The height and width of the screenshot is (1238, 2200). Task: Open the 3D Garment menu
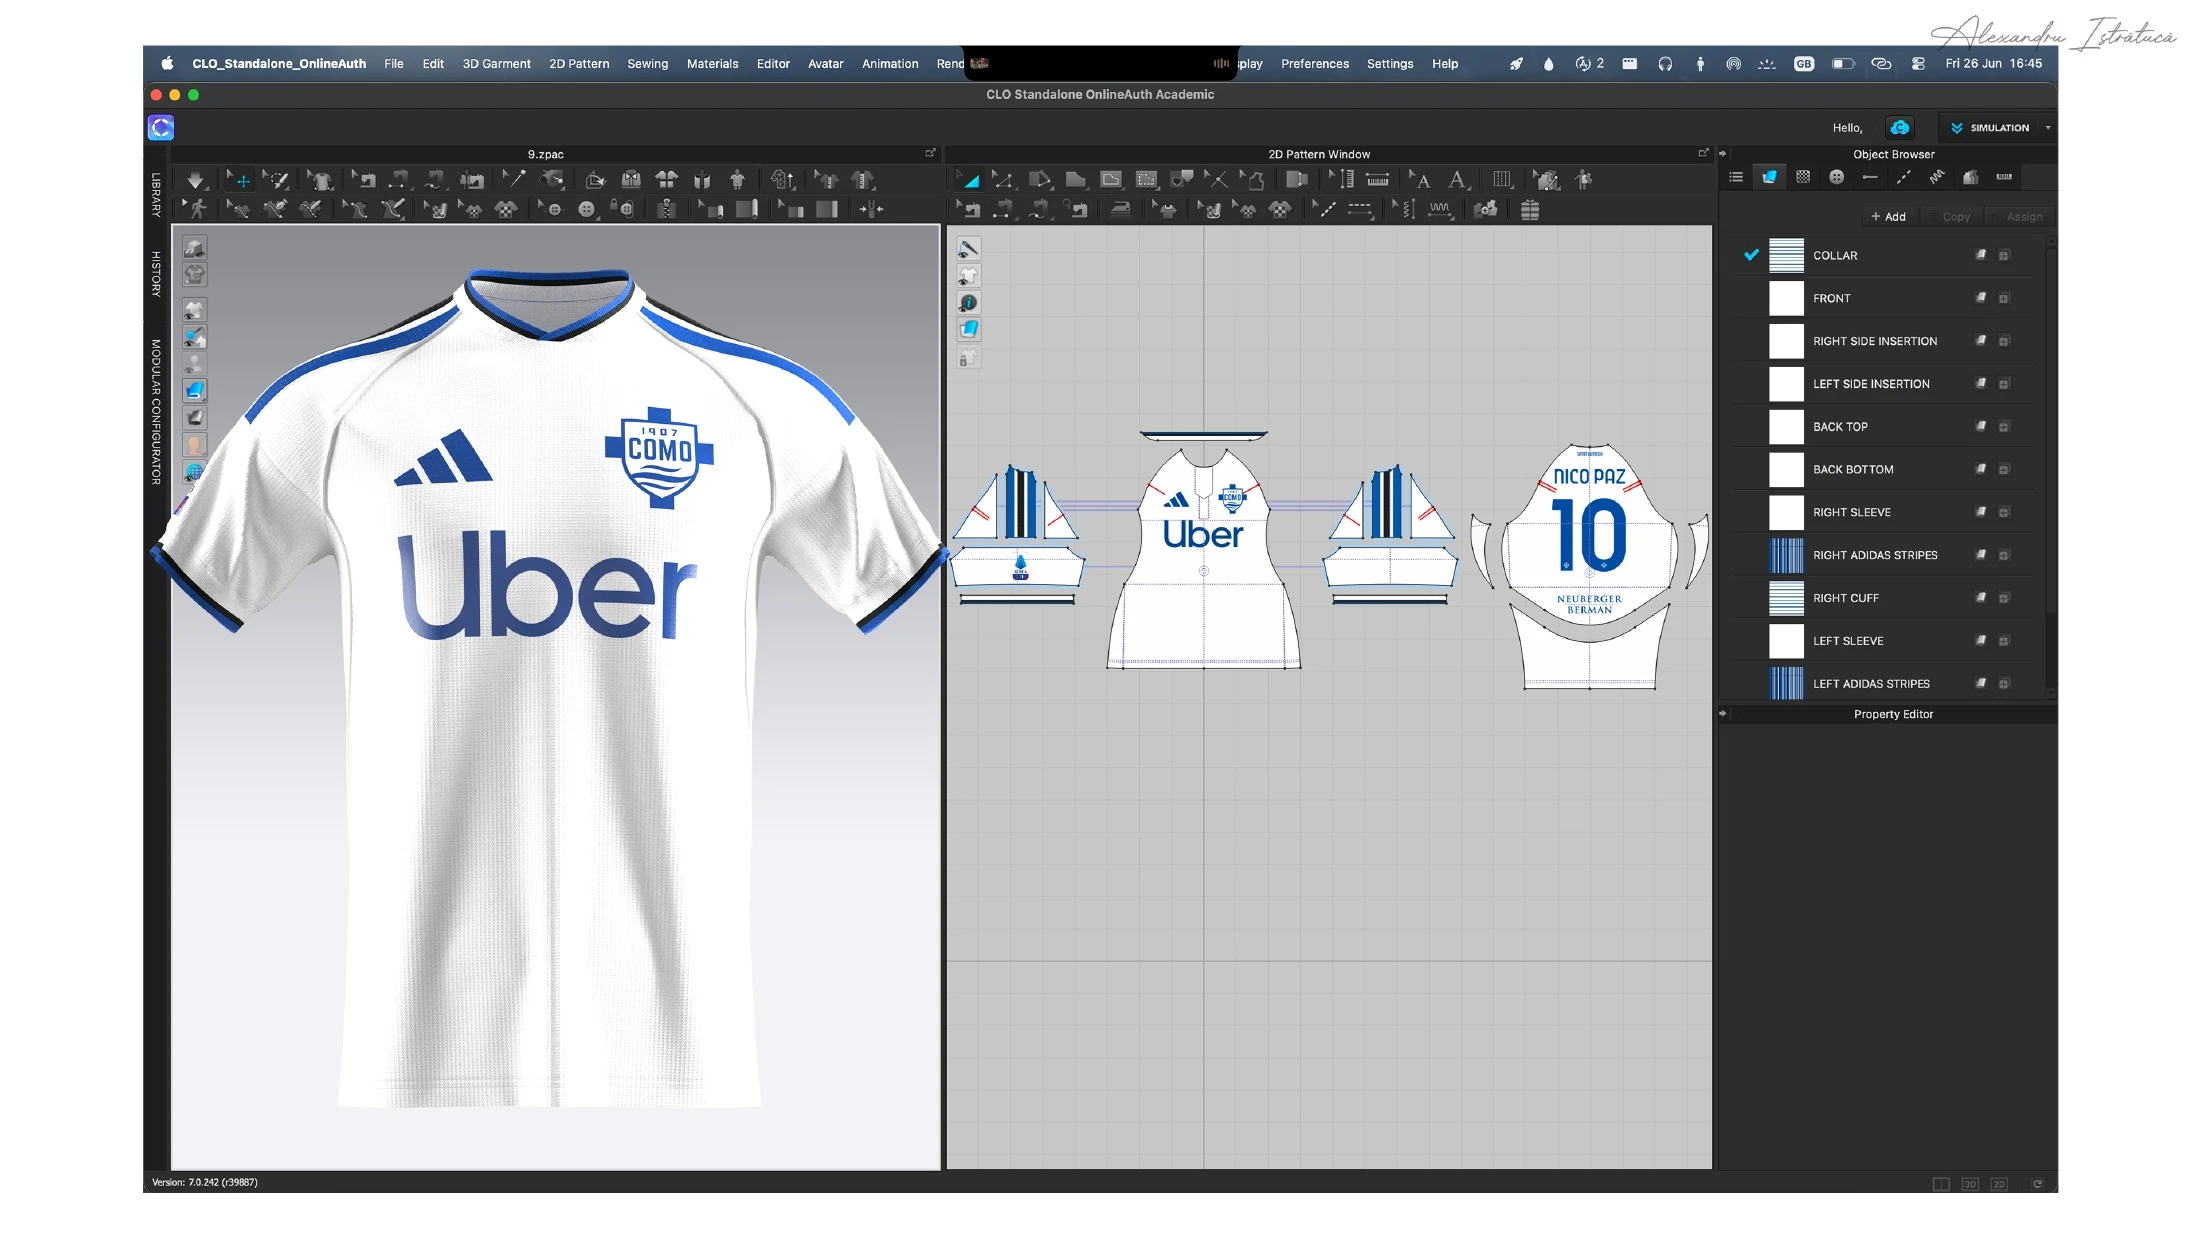pyautogui.click(x=496, y=63)
